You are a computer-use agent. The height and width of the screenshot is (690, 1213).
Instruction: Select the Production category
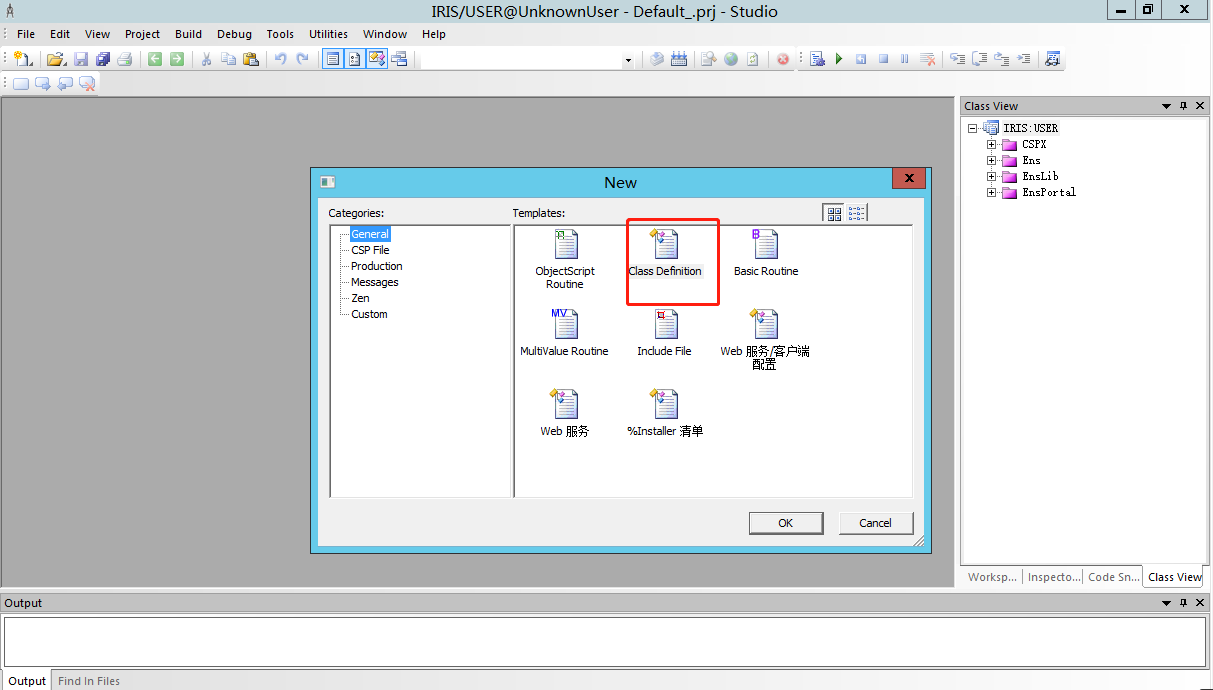click(x=376, y=266)
